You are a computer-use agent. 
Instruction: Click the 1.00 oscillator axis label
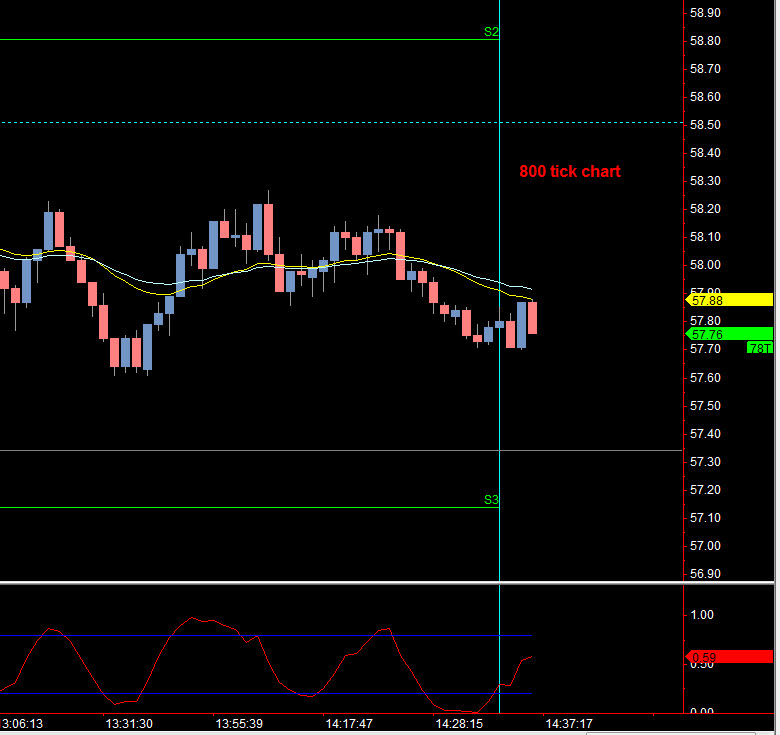pos(702,615)
